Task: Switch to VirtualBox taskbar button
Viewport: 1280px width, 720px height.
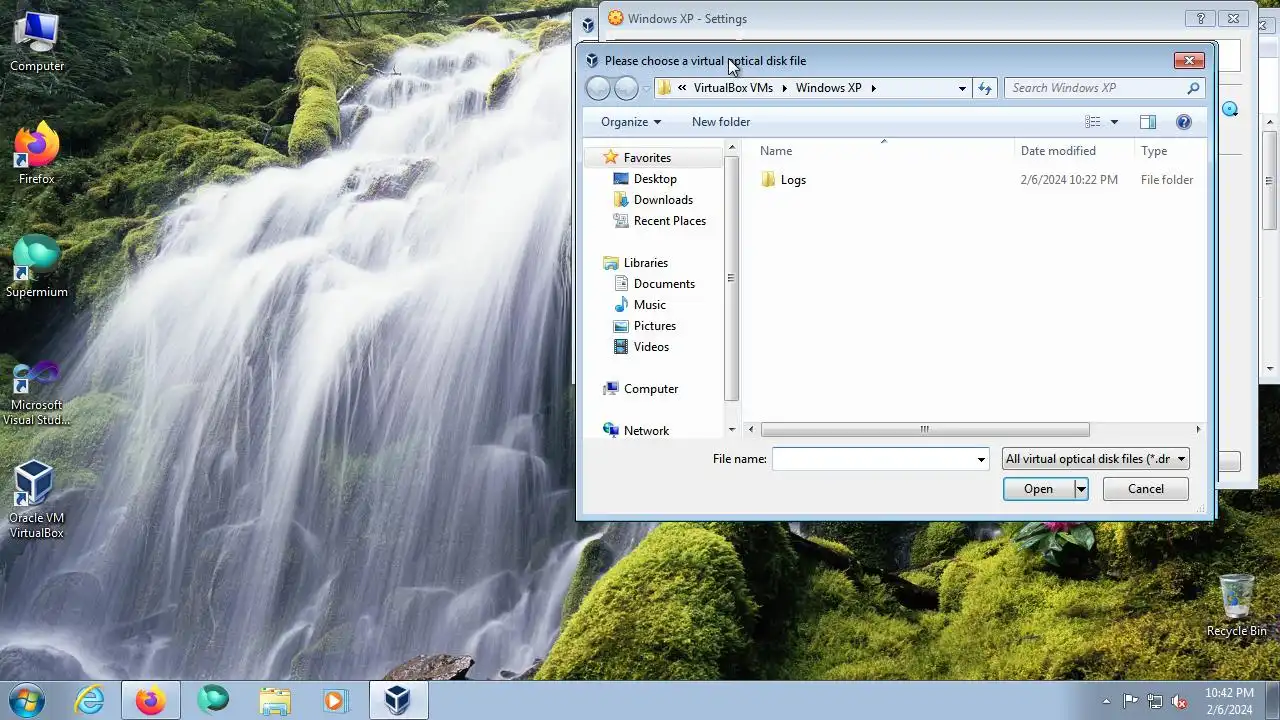Action: (x=398, y=700)
